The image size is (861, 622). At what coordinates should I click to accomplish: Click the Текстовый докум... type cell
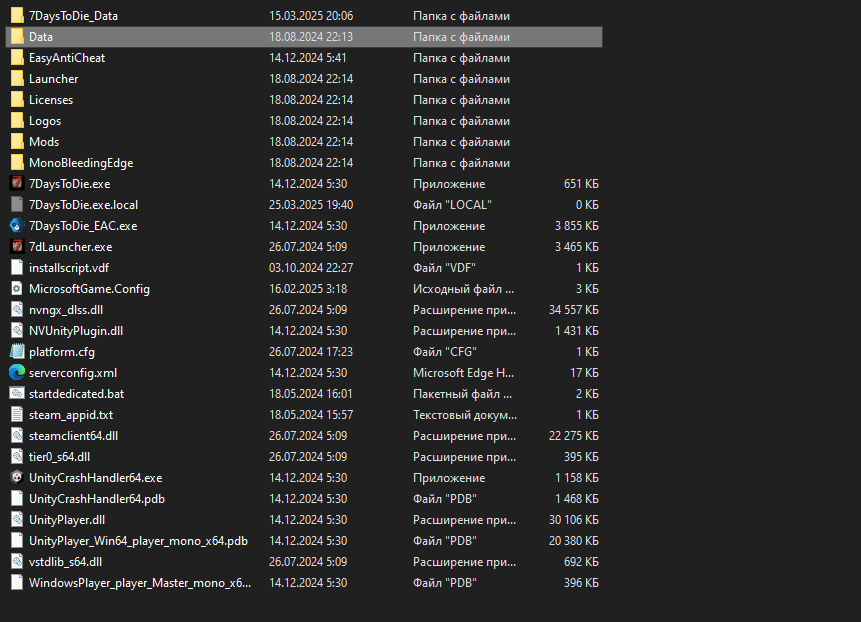point(465,415)
